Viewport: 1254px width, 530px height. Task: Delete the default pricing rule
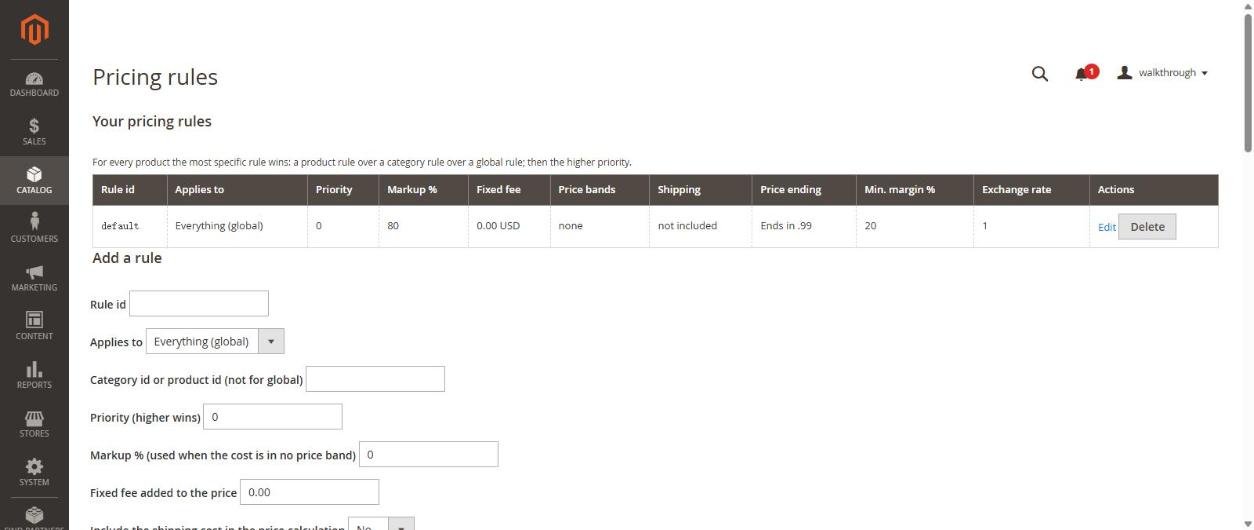tap(1147, 227)
